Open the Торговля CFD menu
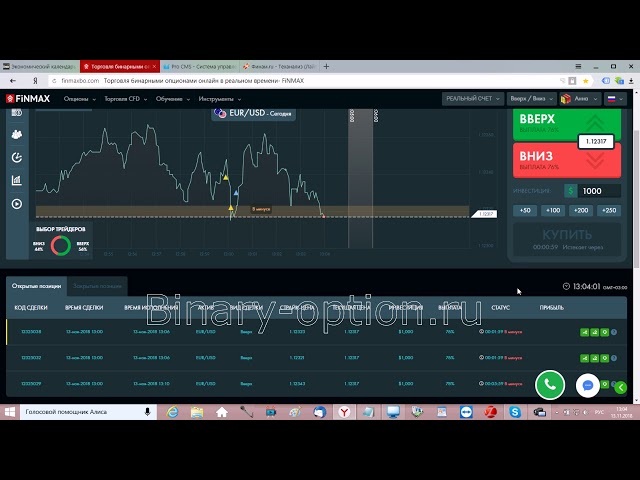 tap(125, 99)
